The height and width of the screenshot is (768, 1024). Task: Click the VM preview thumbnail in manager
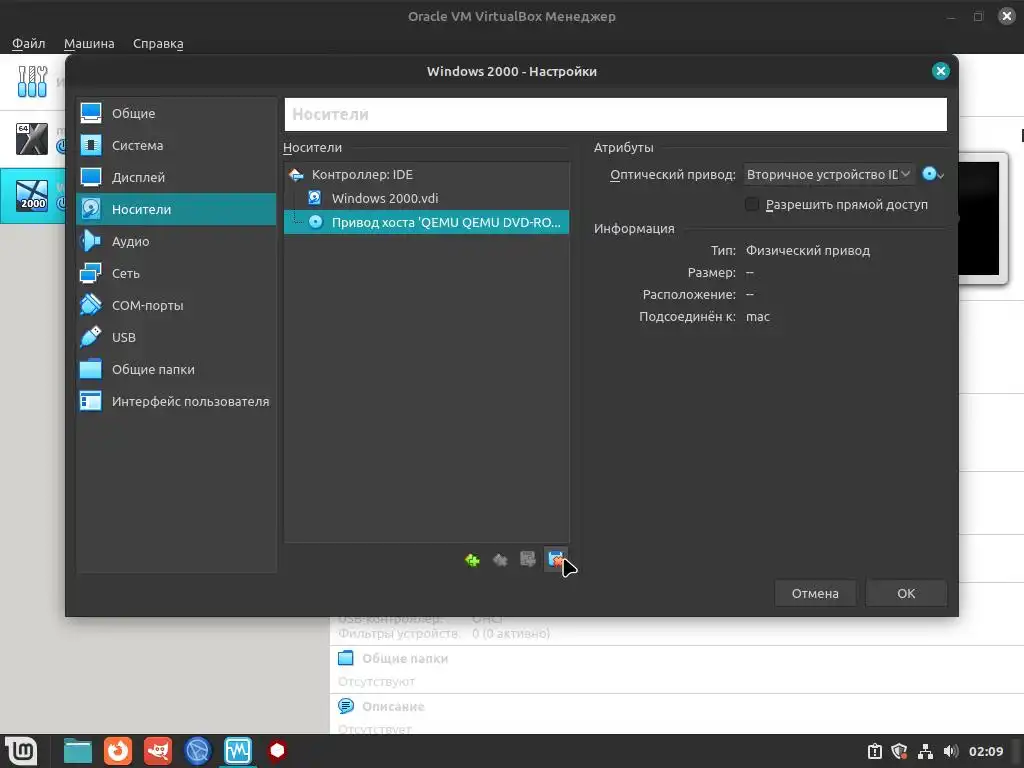983,218
